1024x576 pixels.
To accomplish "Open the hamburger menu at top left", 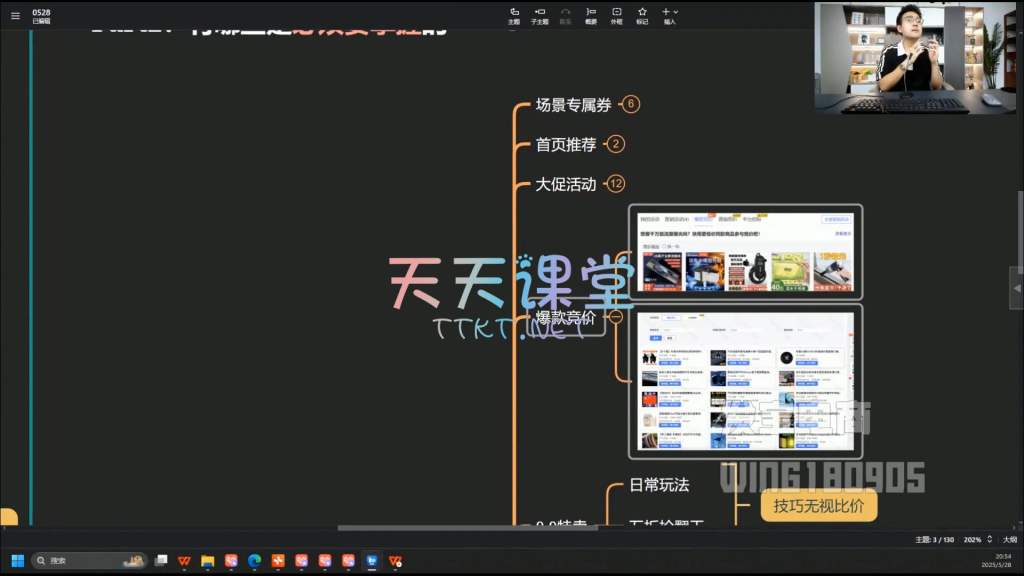I will tap(15, 15).
